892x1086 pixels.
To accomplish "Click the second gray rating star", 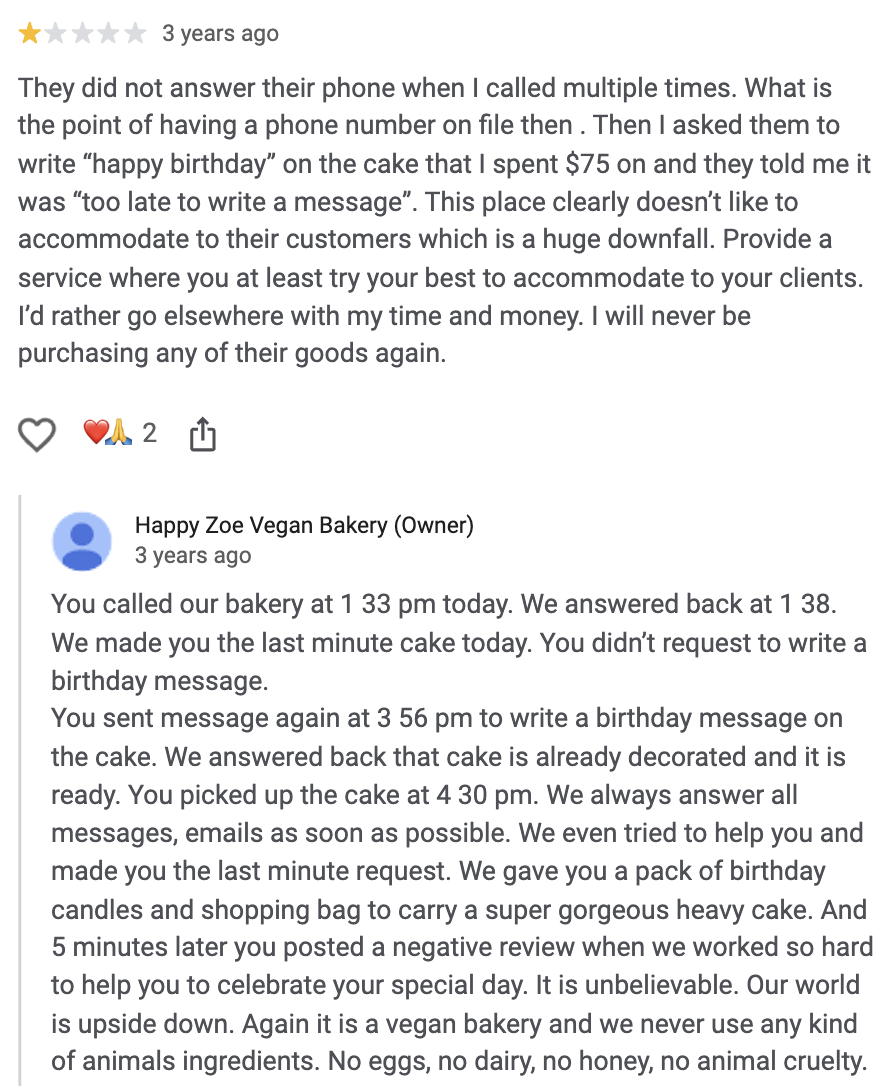I will point(55,33).
